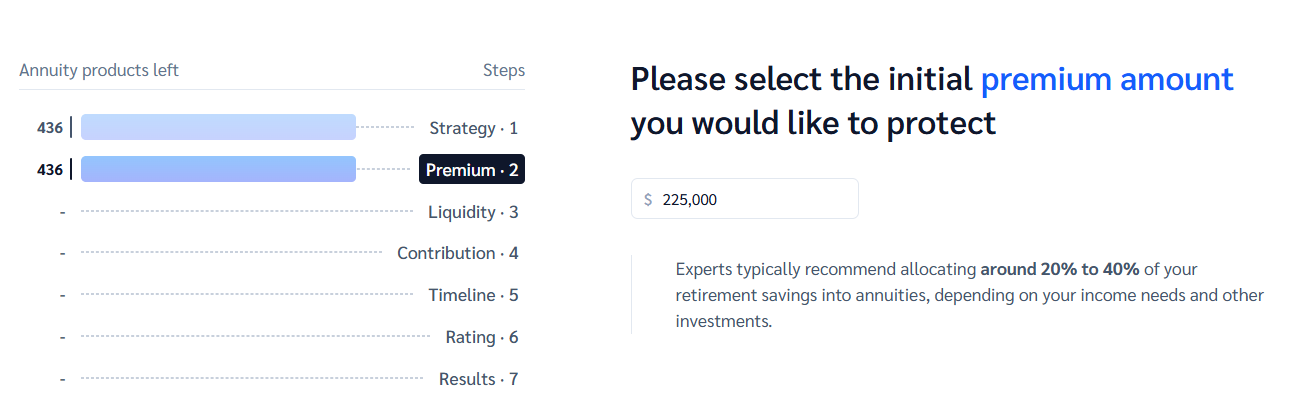Click the "Please select the initial" heading

coord(801,79)
